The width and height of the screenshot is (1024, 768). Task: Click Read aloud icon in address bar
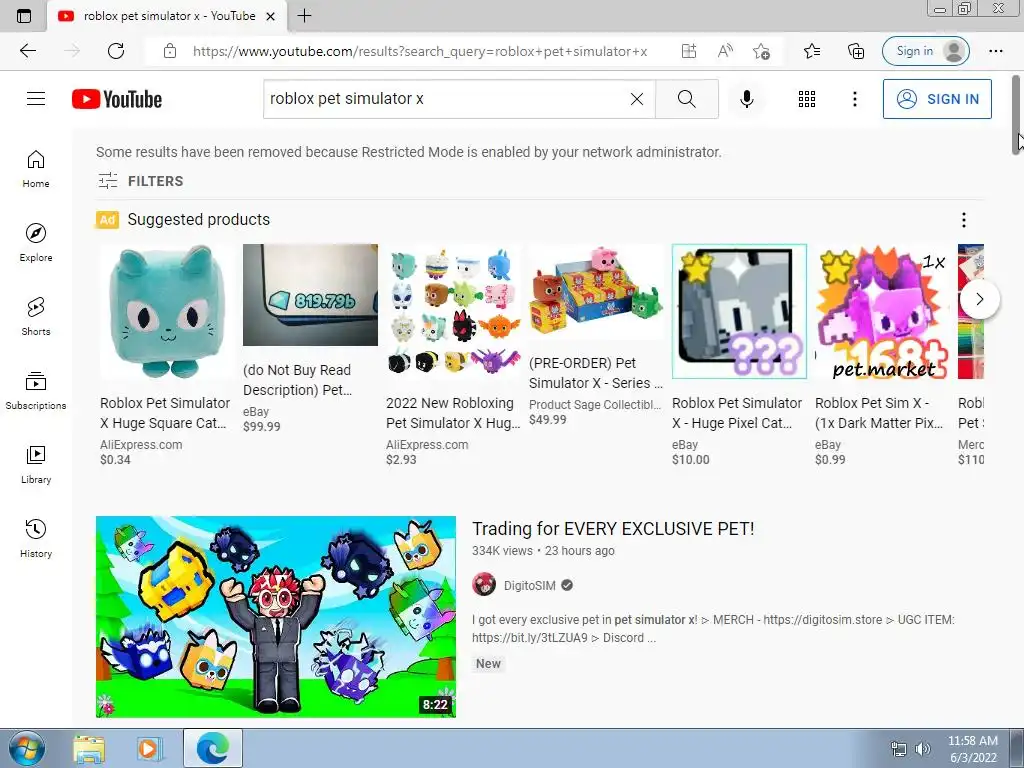point(725,51)
